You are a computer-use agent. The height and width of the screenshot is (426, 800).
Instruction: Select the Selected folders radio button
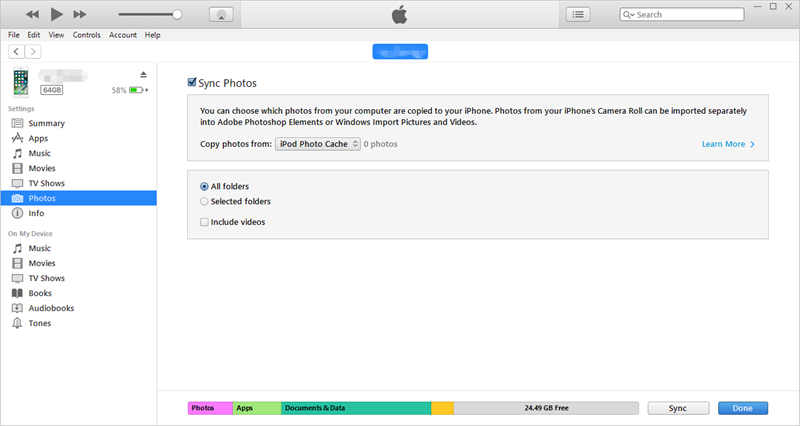204,202
